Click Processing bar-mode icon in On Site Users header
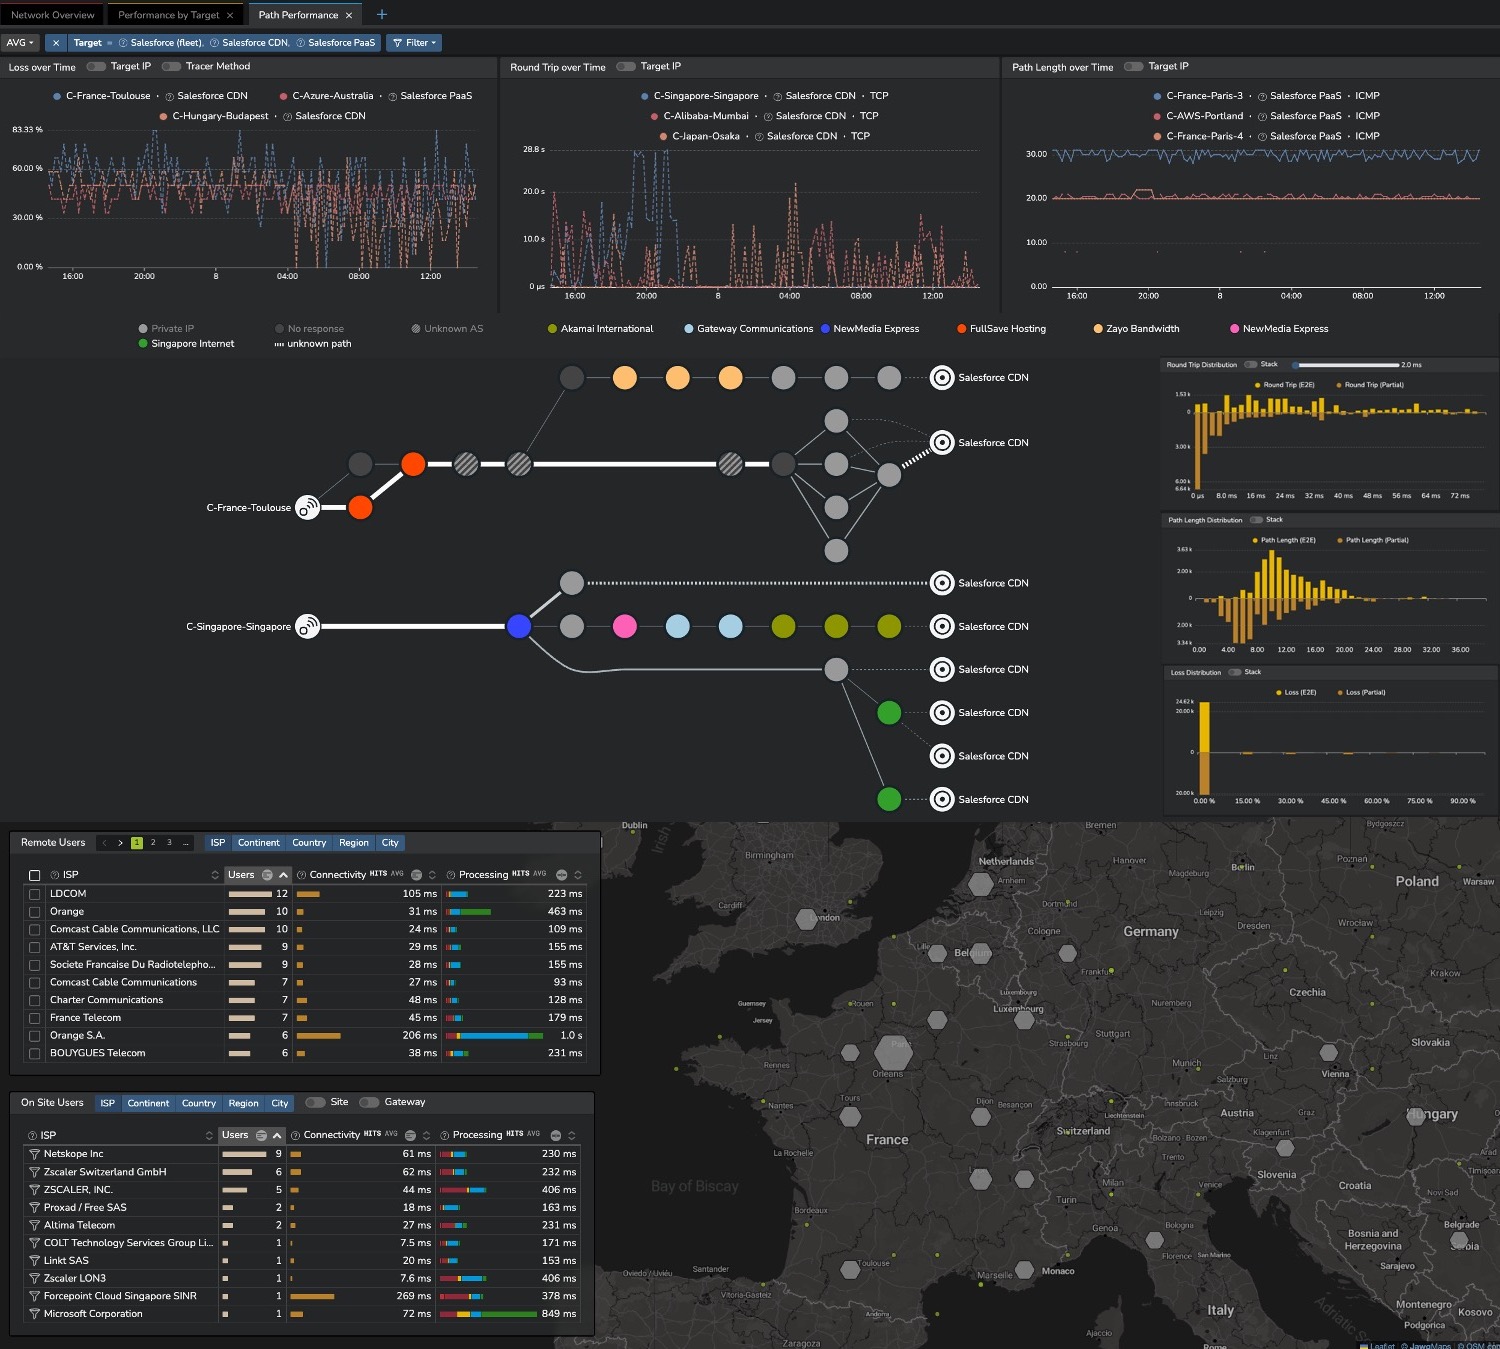The image size is (1500, 1349). pos(556,1136)
